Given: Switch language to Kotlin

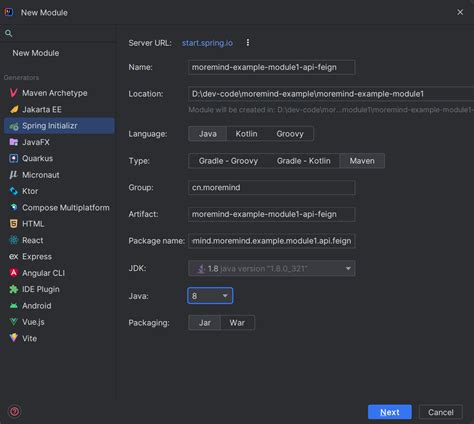Looking at the screenshot, I should click(x=246, y=134).
